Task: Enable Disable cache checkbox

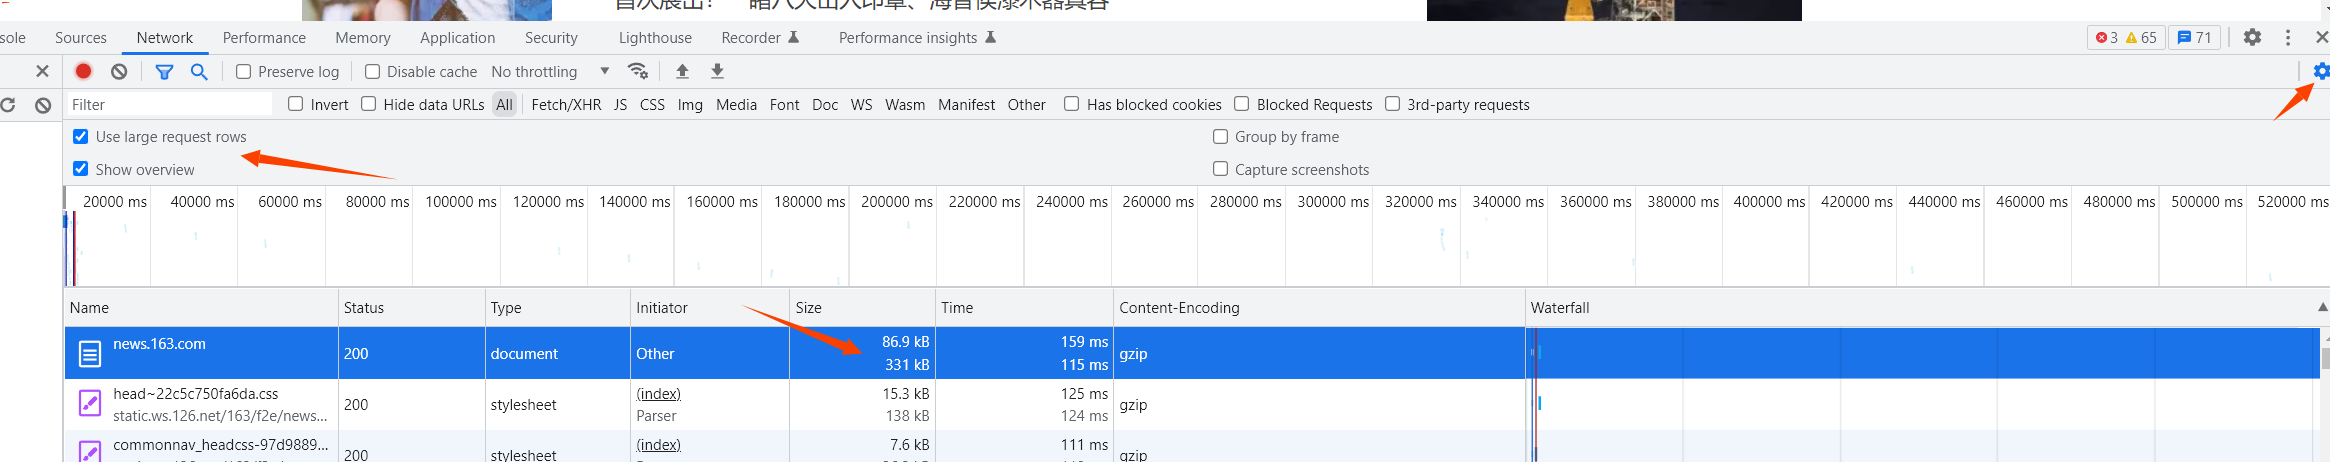Action: pos(372,71)
